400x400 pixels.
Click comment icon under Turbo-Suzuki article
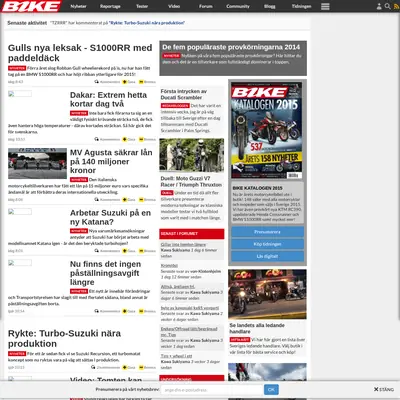93,367
